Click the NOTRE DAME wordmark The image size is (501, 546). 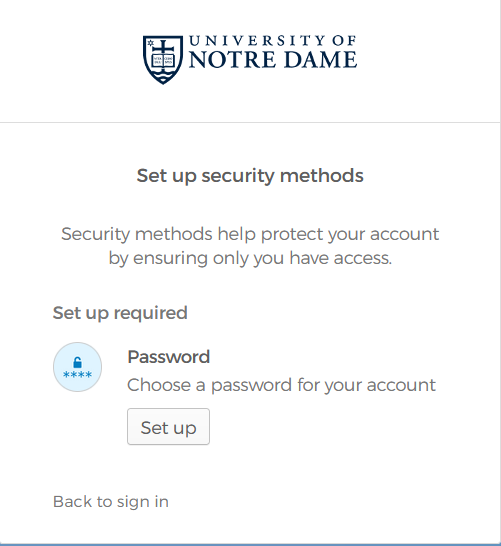pos(273,60)
